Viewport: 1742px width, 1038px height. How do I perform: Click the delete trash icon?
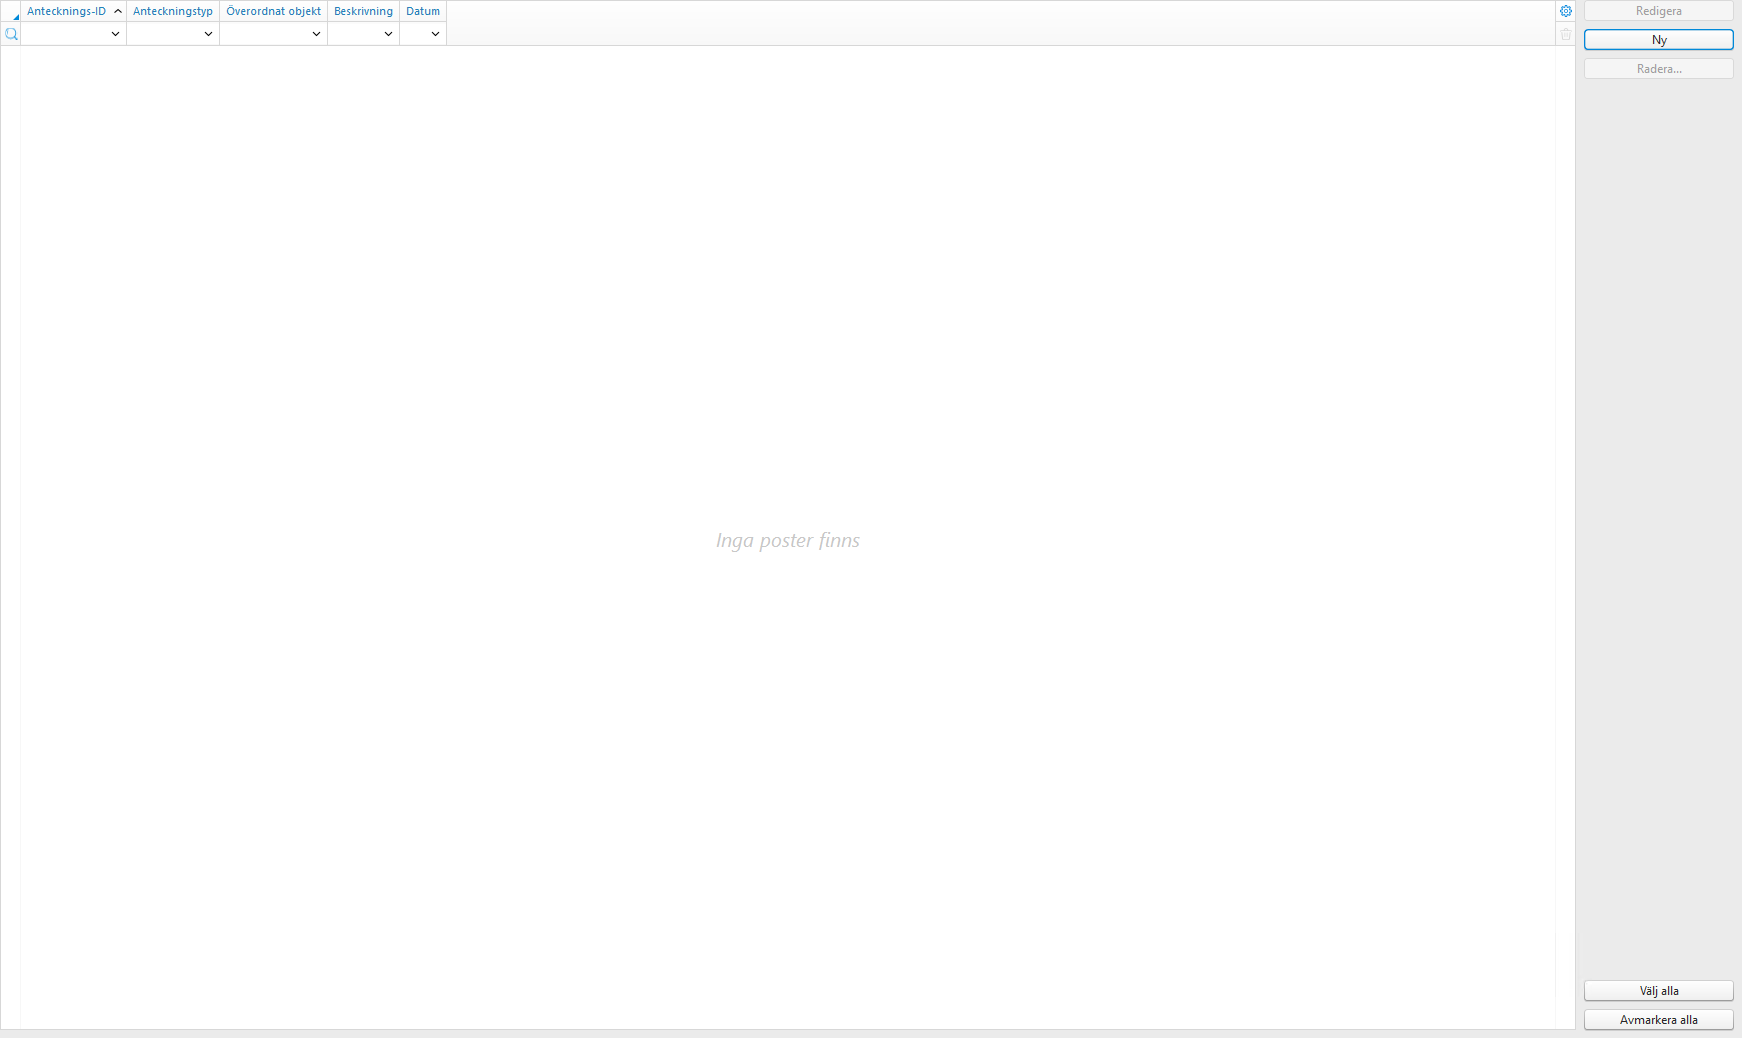1565,34
